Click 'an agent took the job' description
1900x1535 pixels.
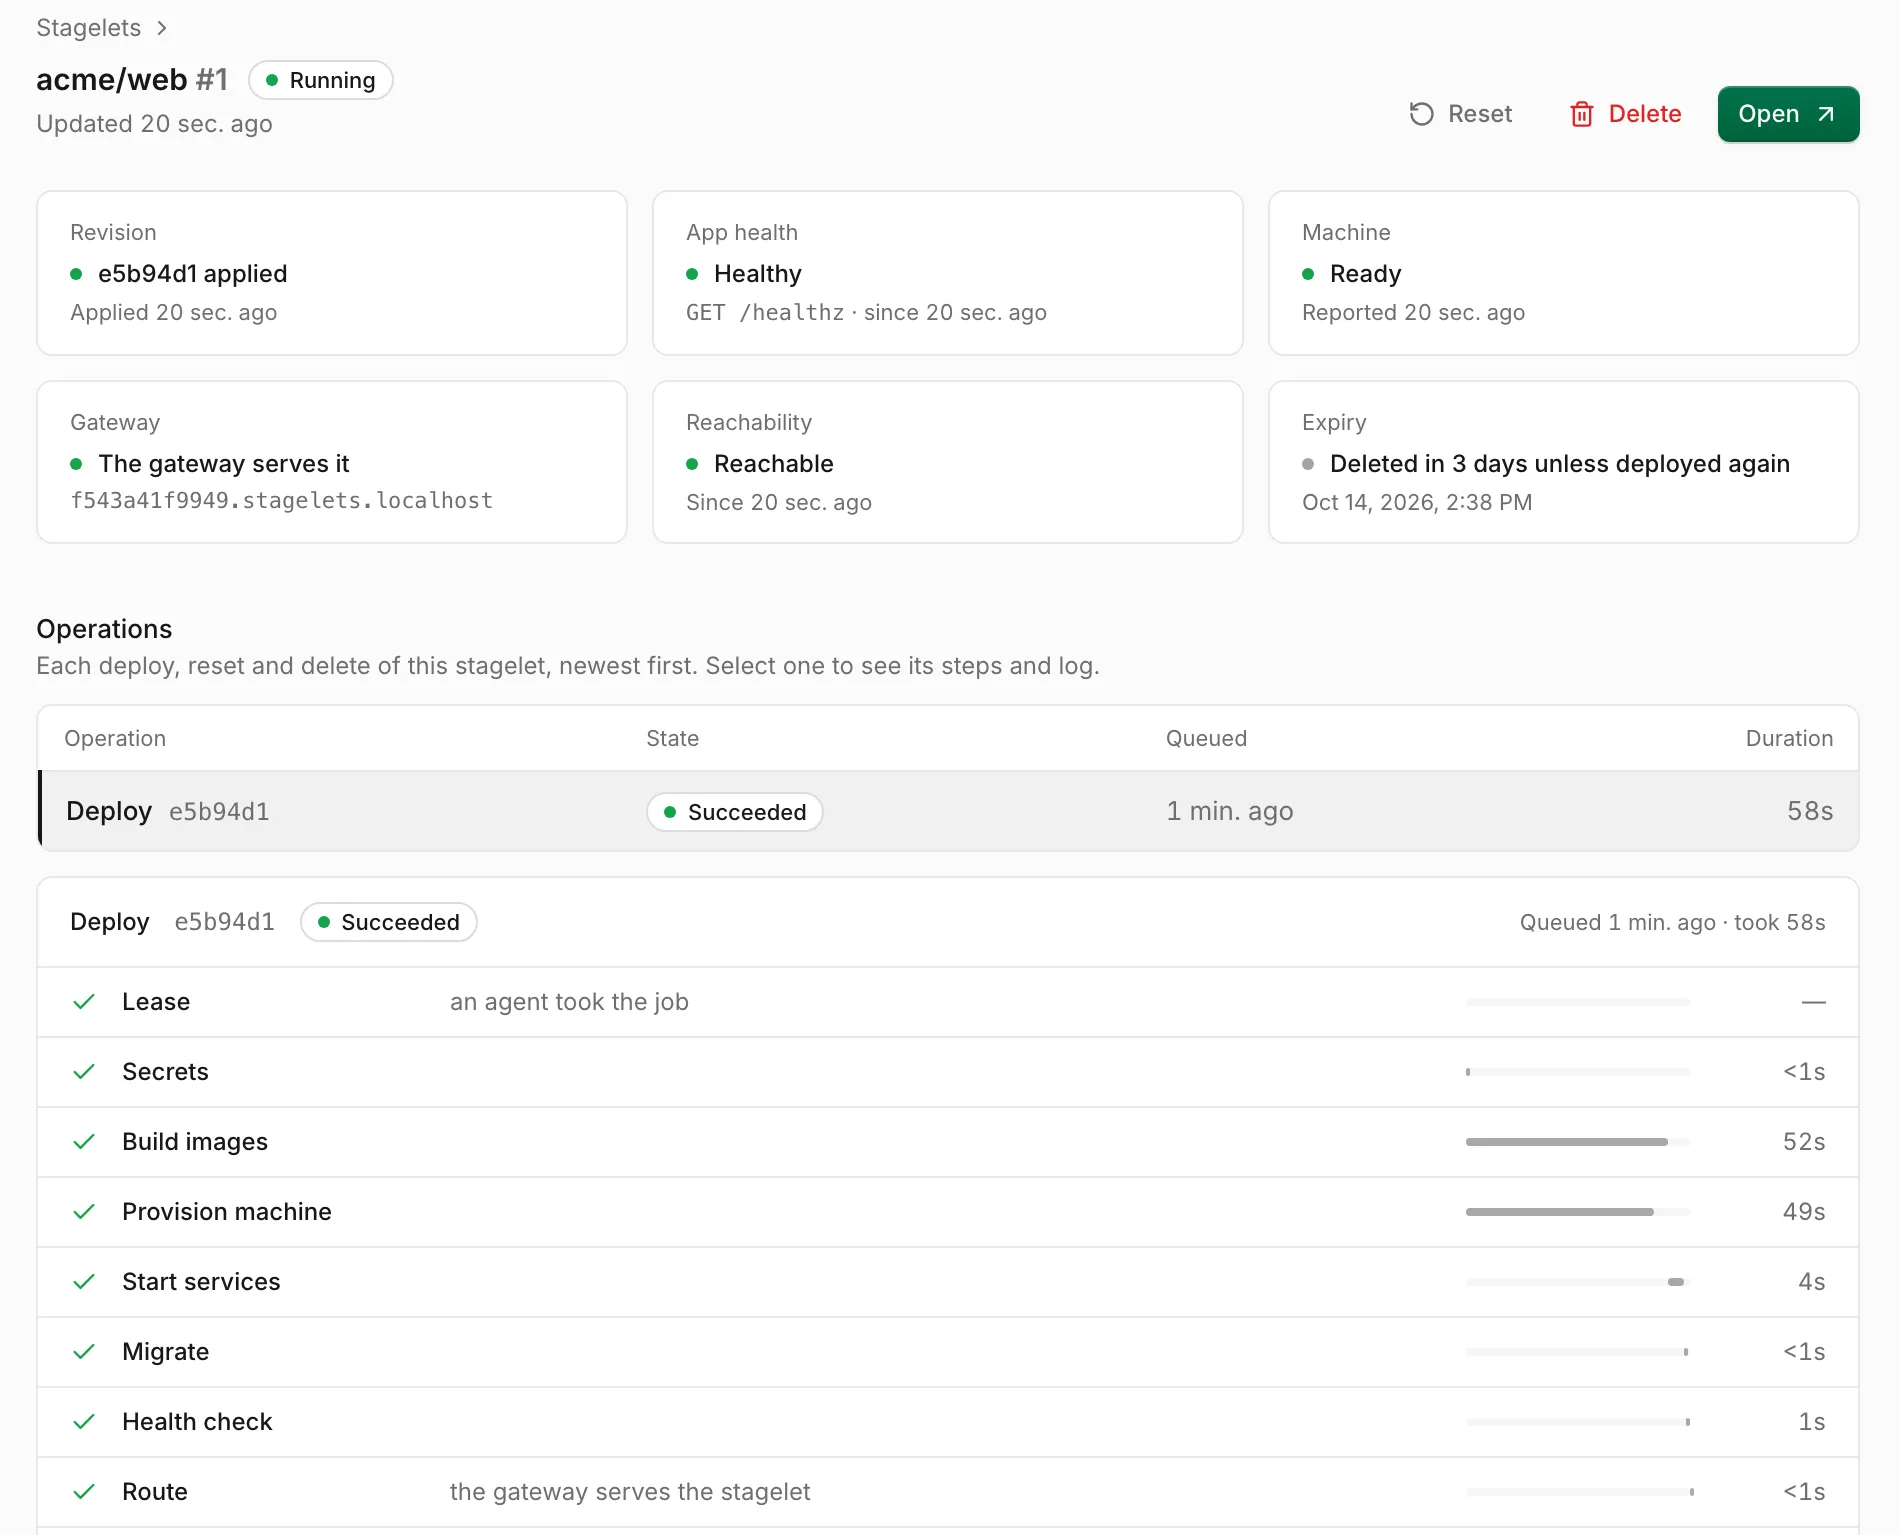(569, 1002)
